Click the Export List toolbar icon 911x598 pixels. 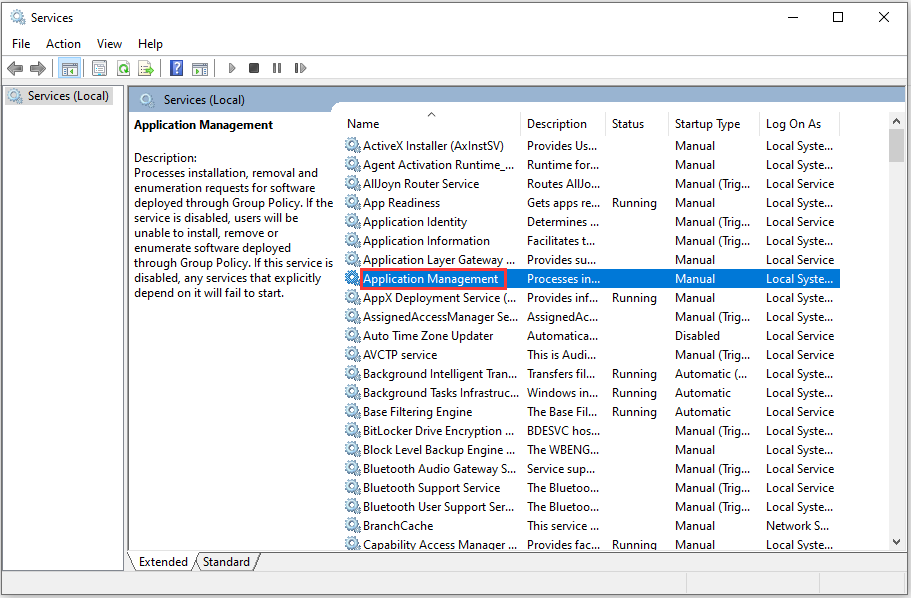click(146, 69)
